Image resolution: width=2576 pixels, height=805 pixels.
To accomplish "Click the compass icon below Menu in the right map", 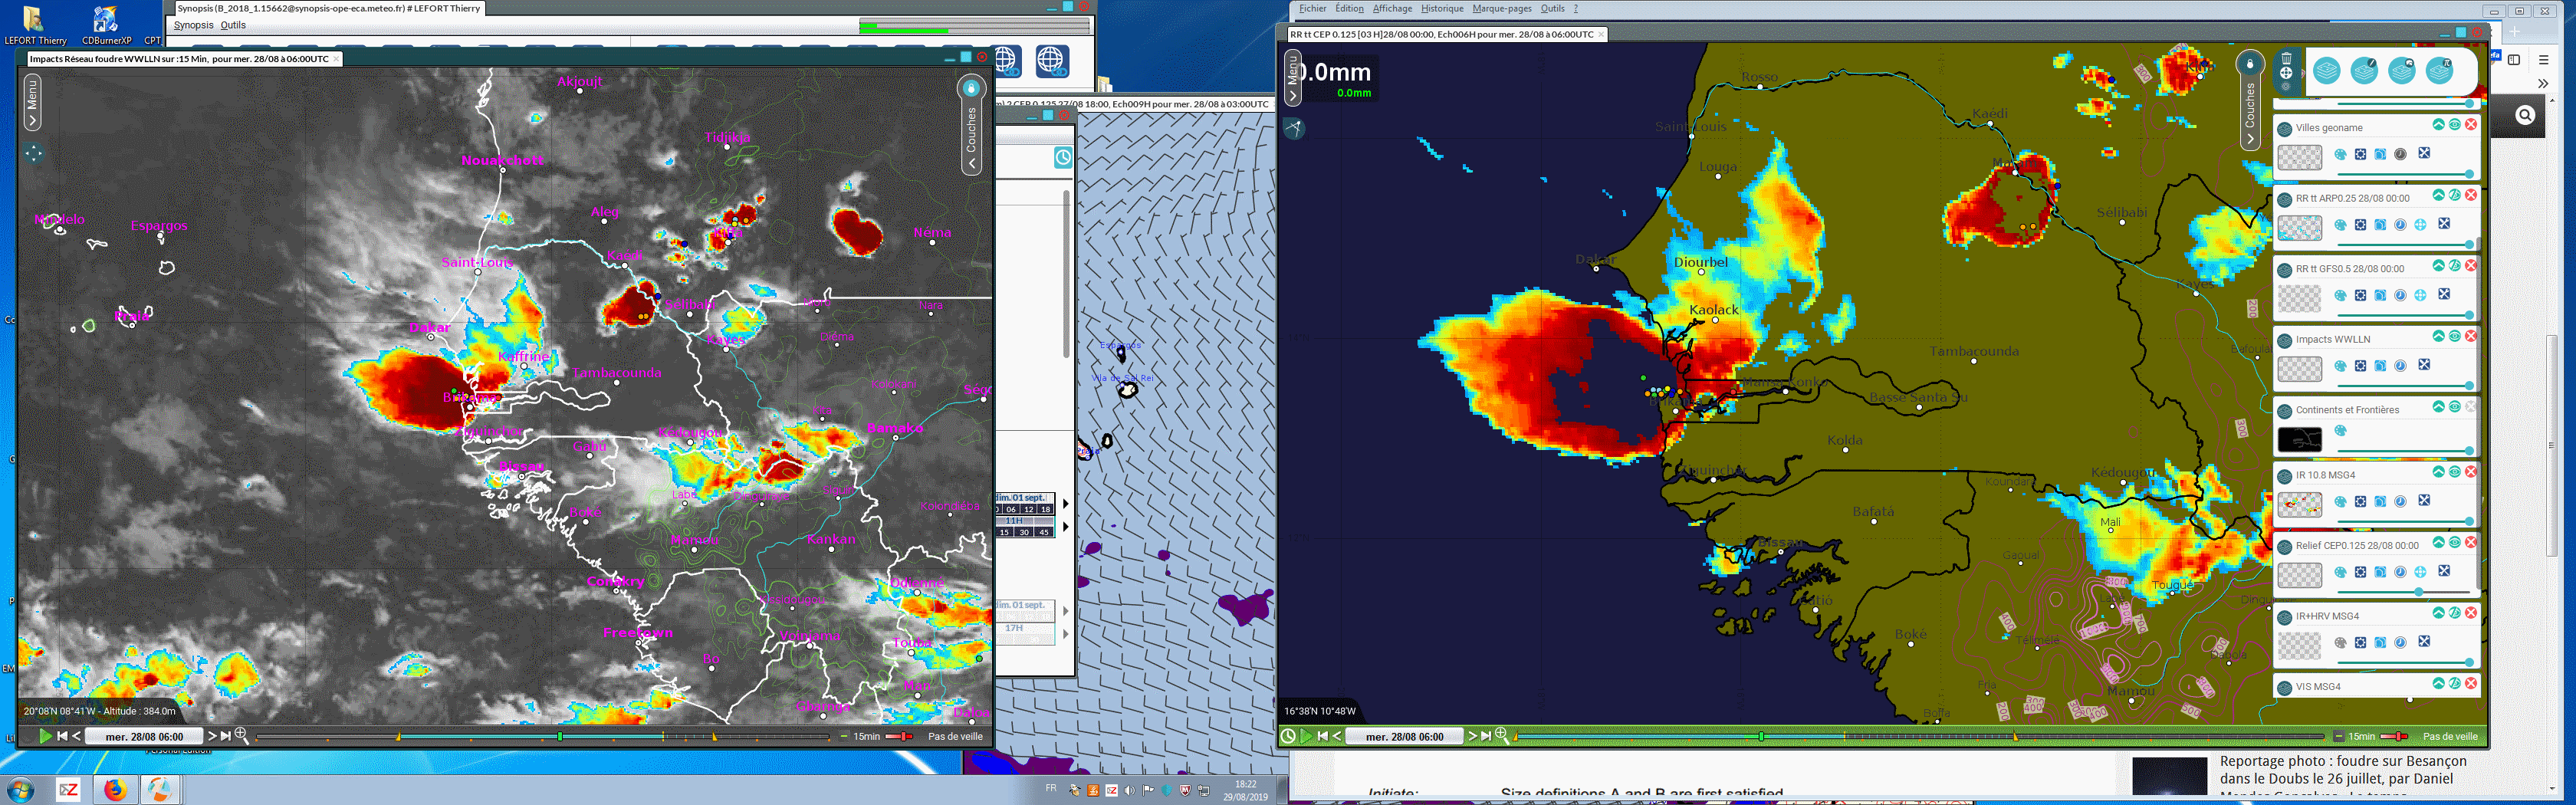I will tap(1294, 128).
